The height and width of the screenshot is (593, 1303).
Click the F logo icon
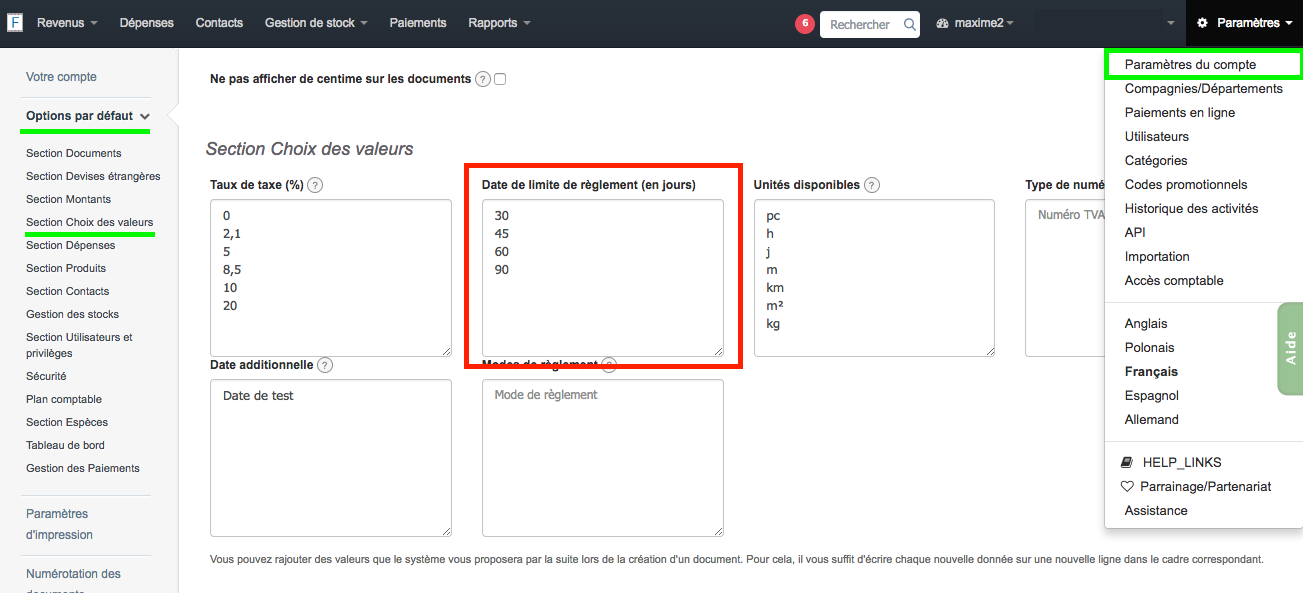15,21
